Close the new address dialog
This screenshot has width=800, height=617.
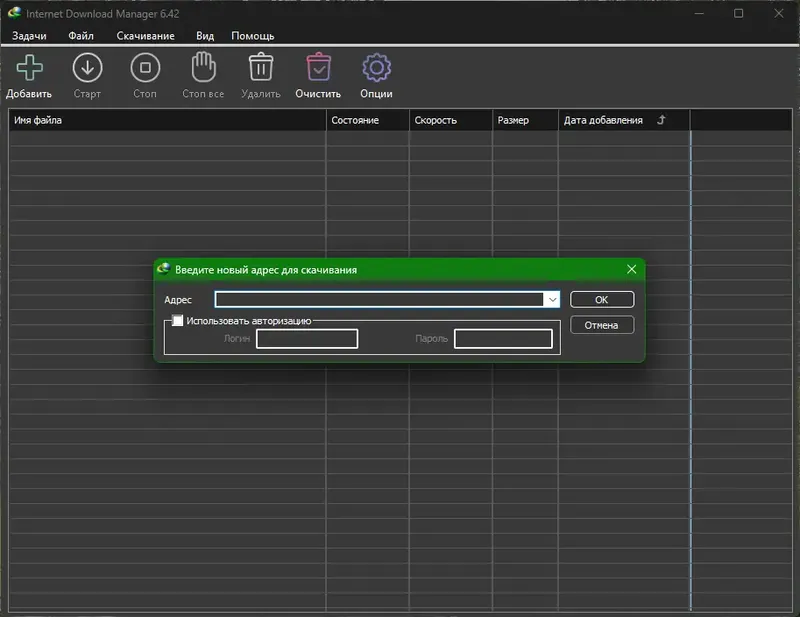click(632, 269)
